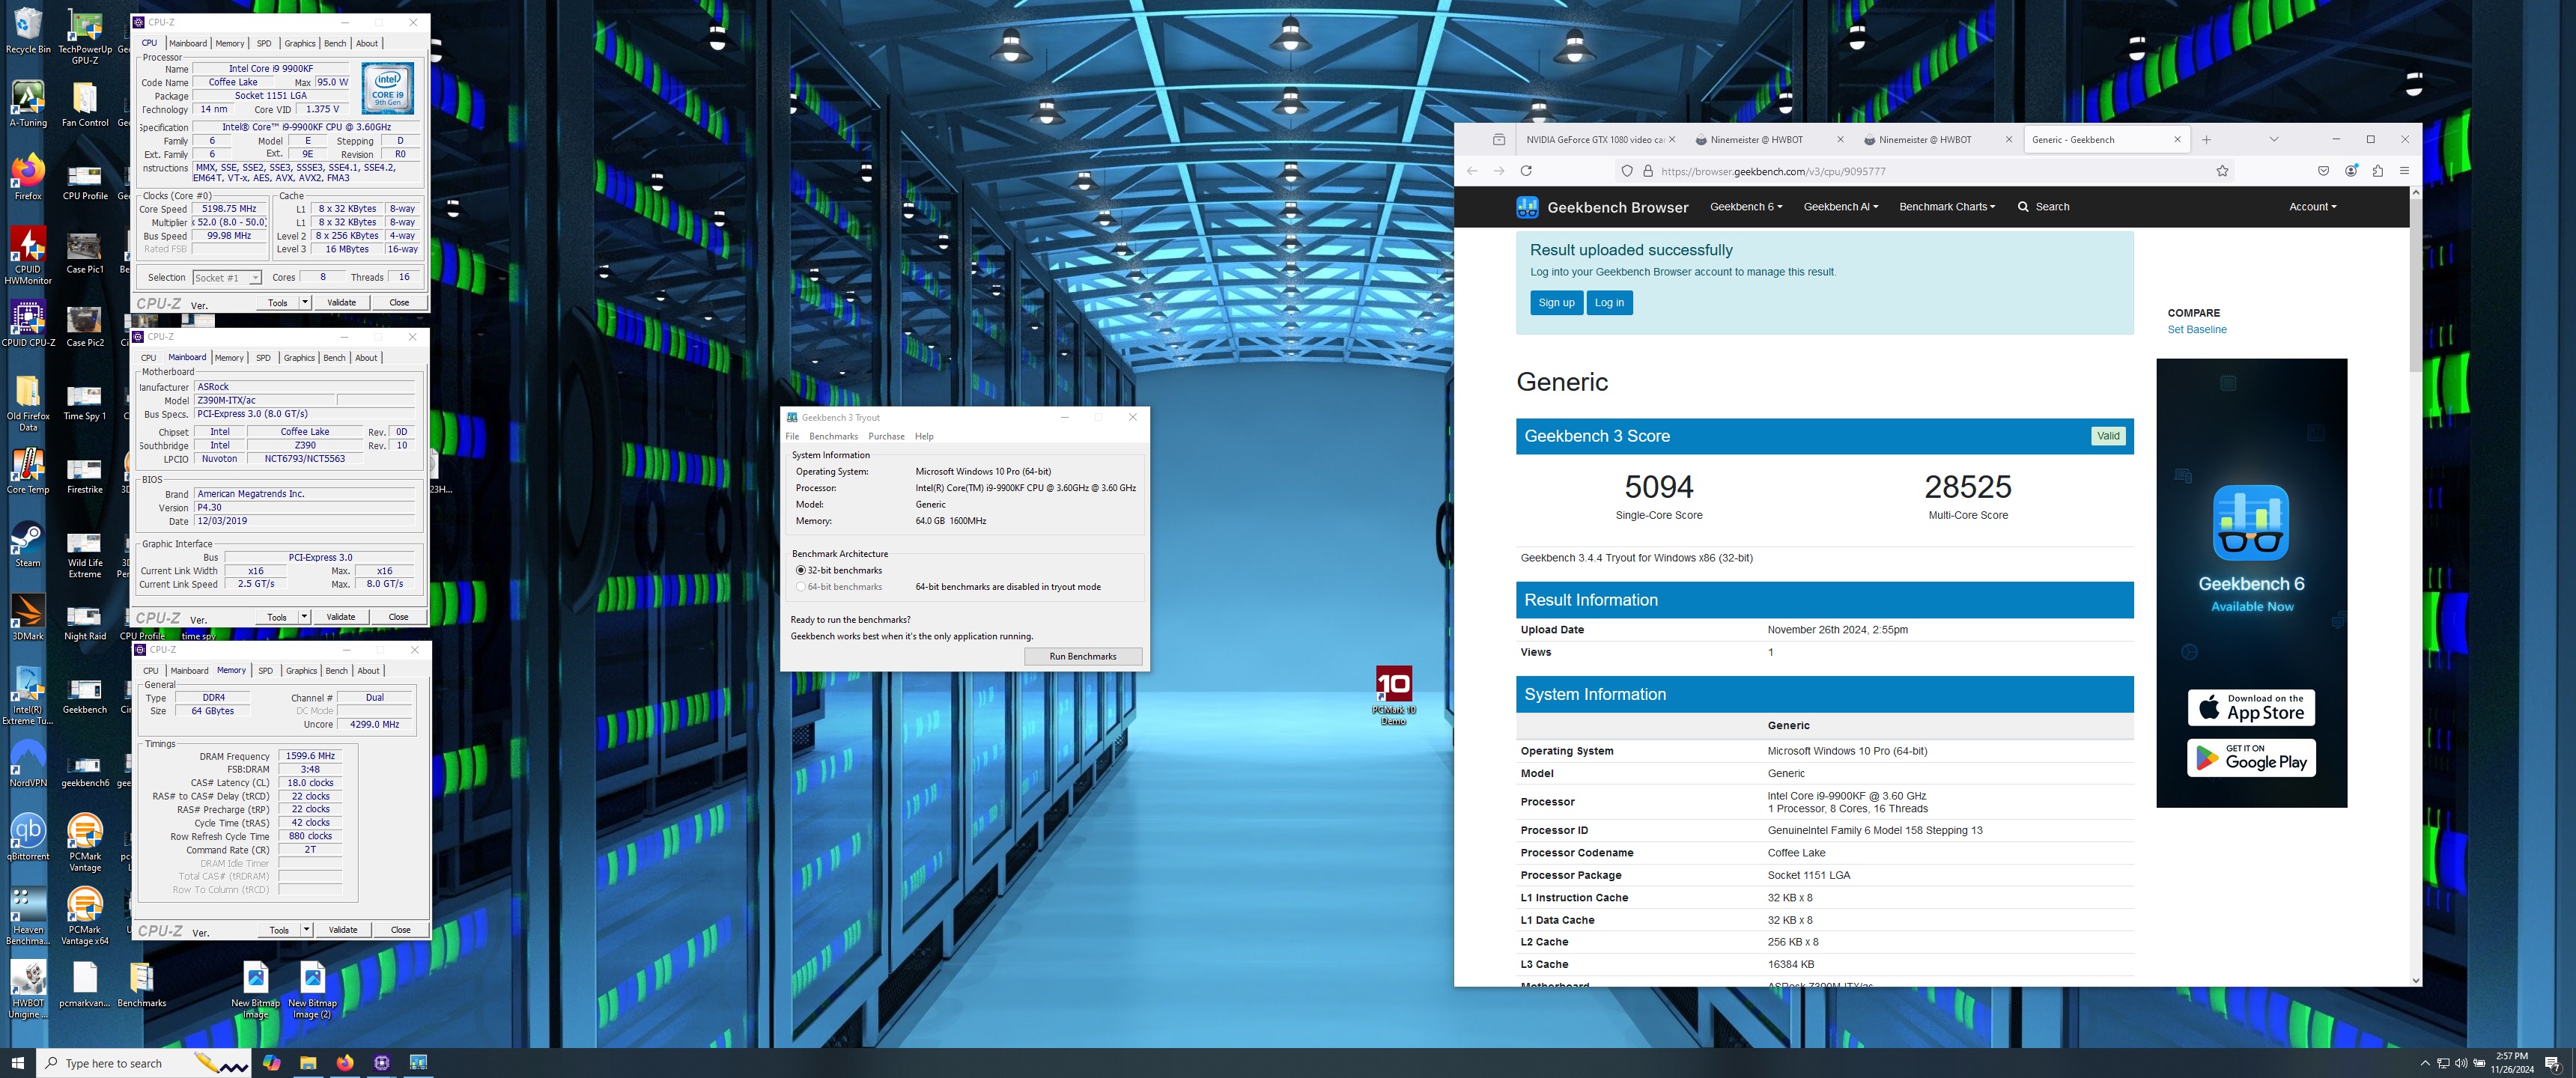This screenshot has width=2576, height=1078.
Task: Open the Steam desktop shortcut
Action: [x=28, y=545]
